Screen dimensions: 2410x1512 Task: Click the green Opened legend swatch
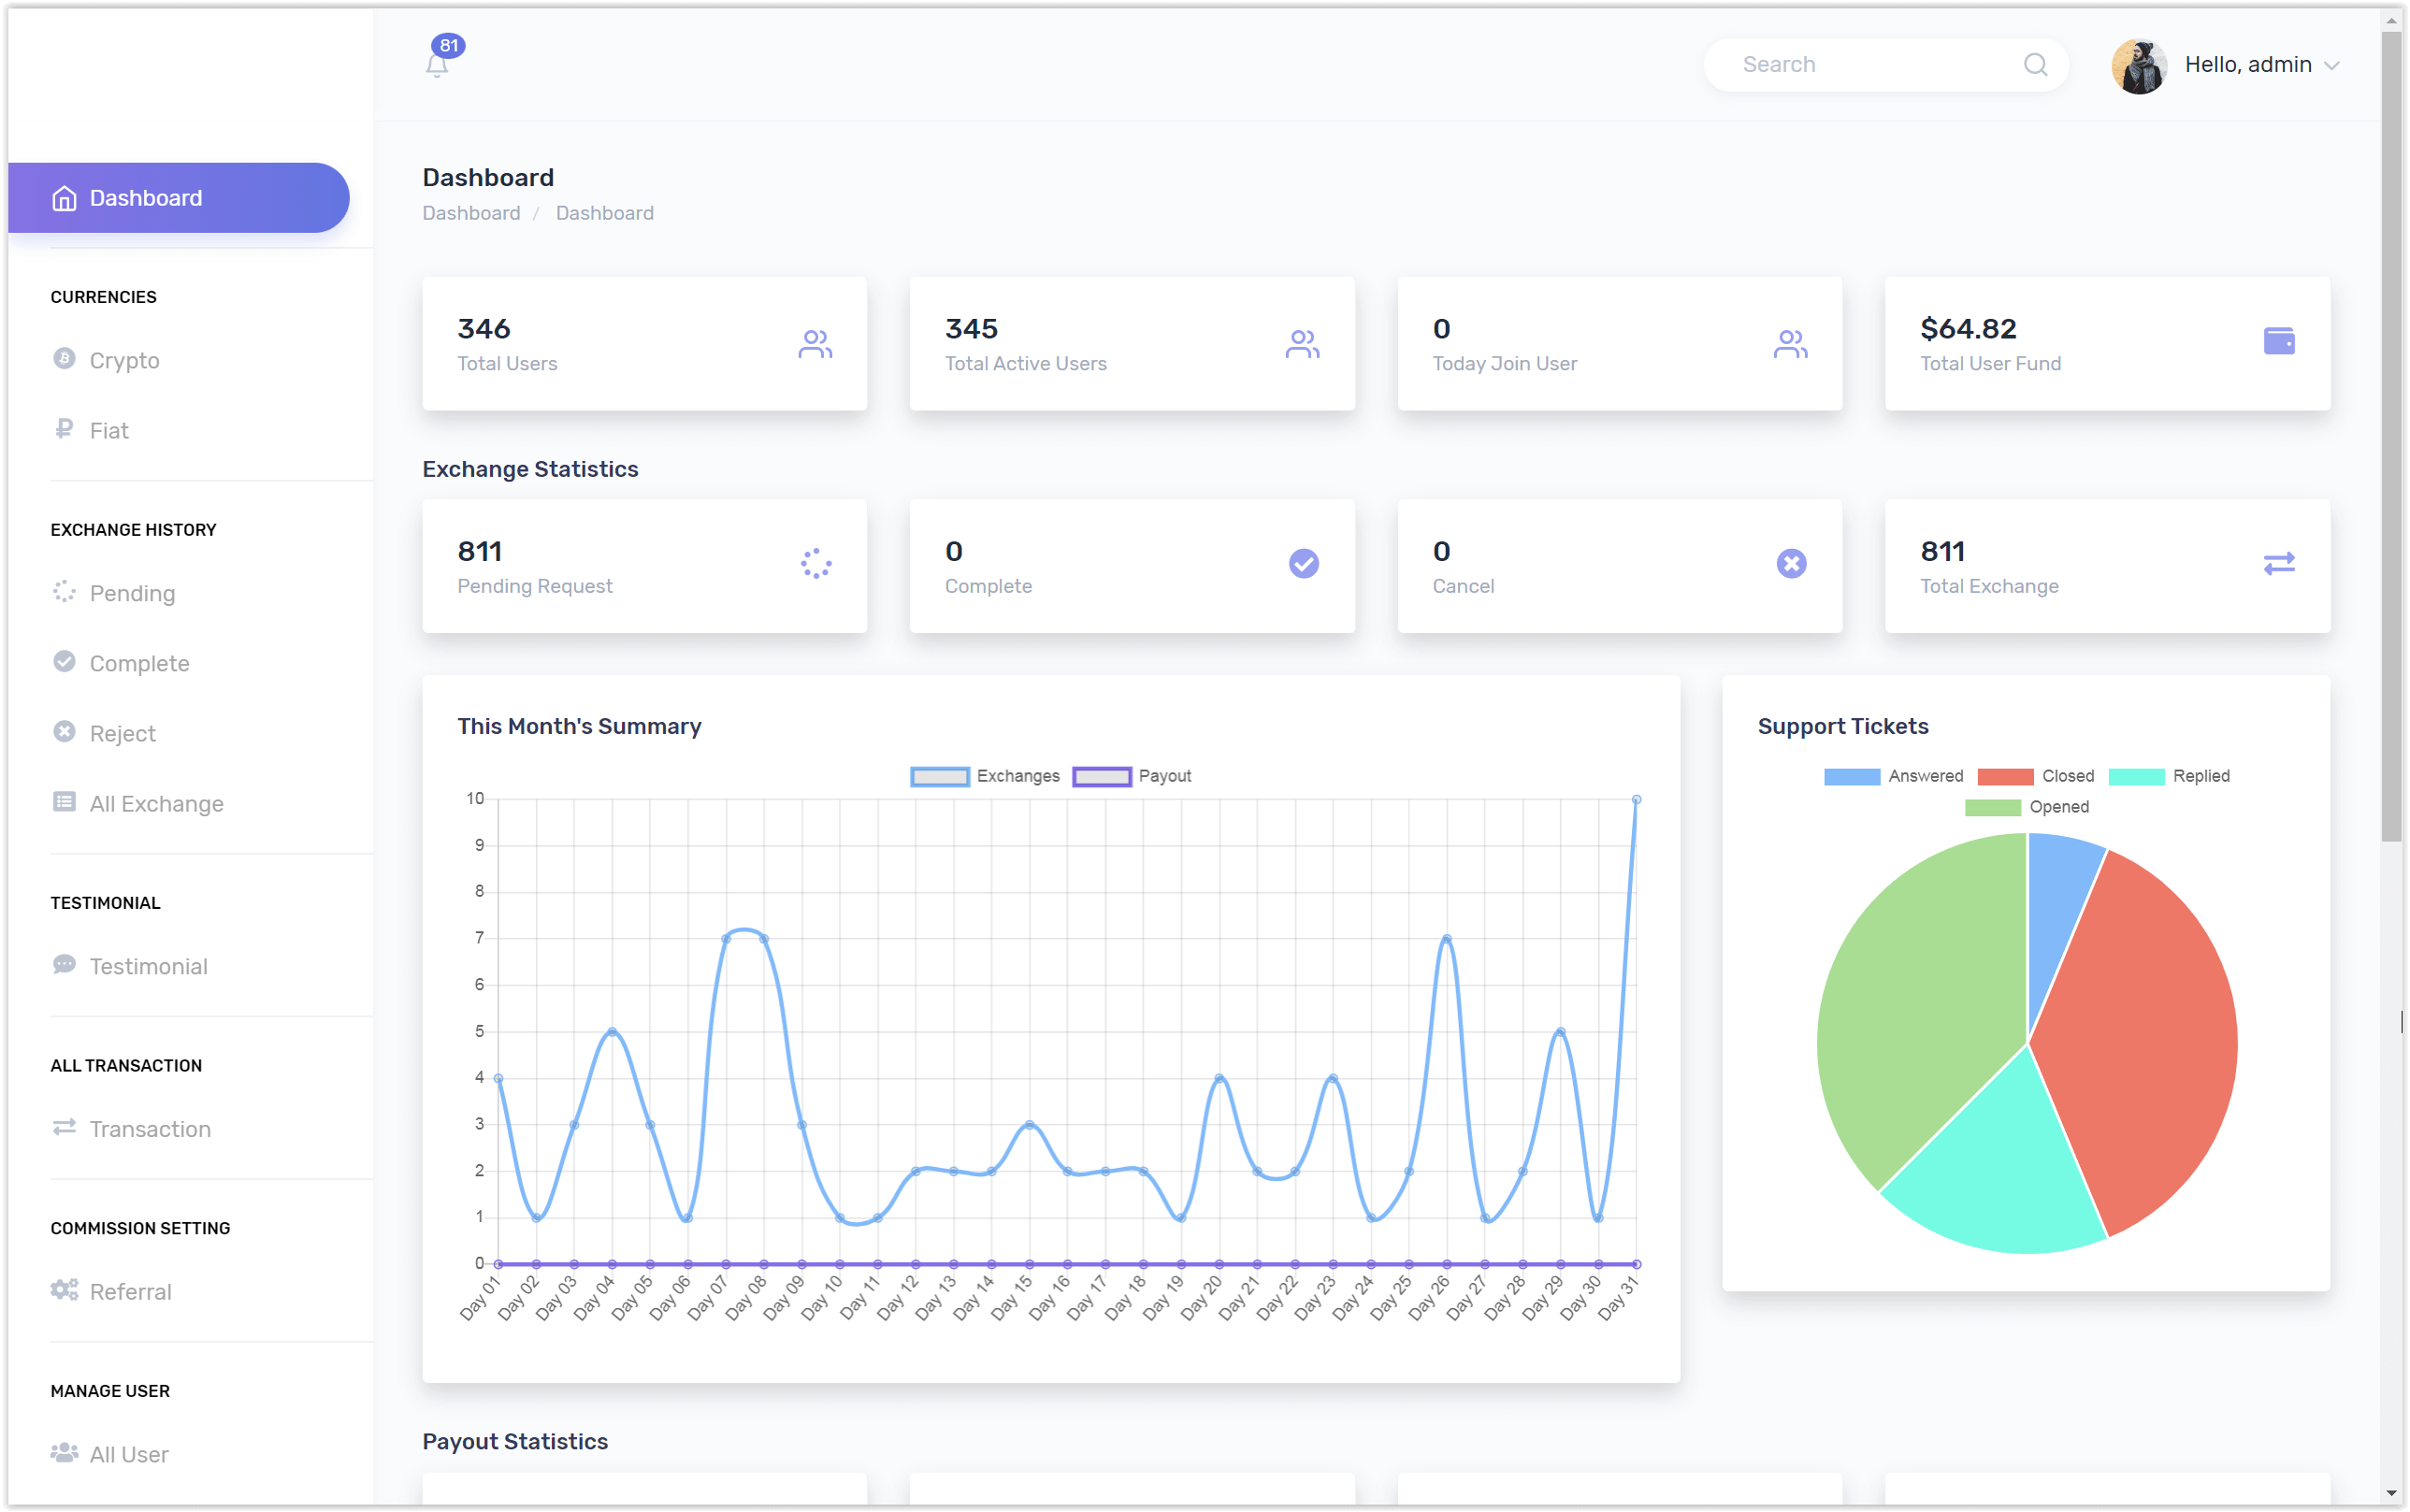point(1992,807)
